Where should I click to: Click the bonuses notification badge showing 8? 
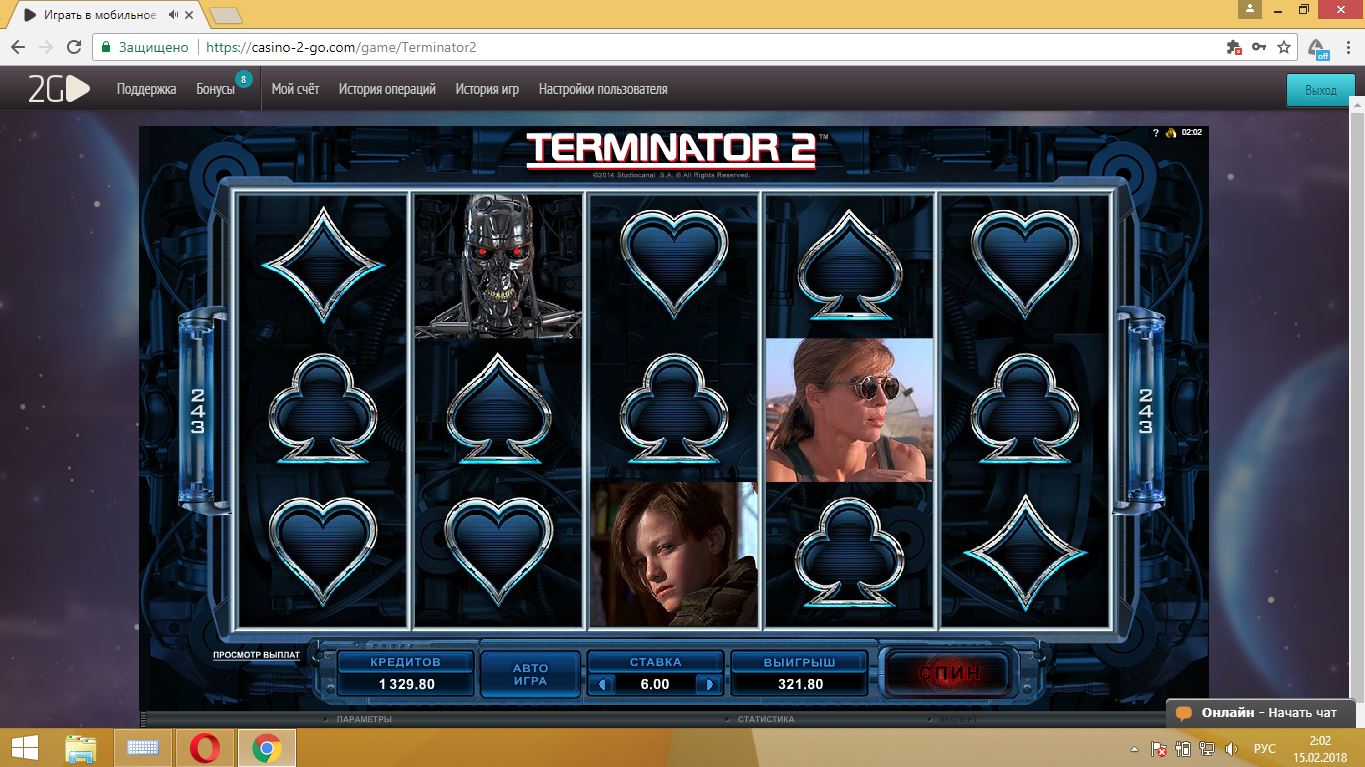243,78
